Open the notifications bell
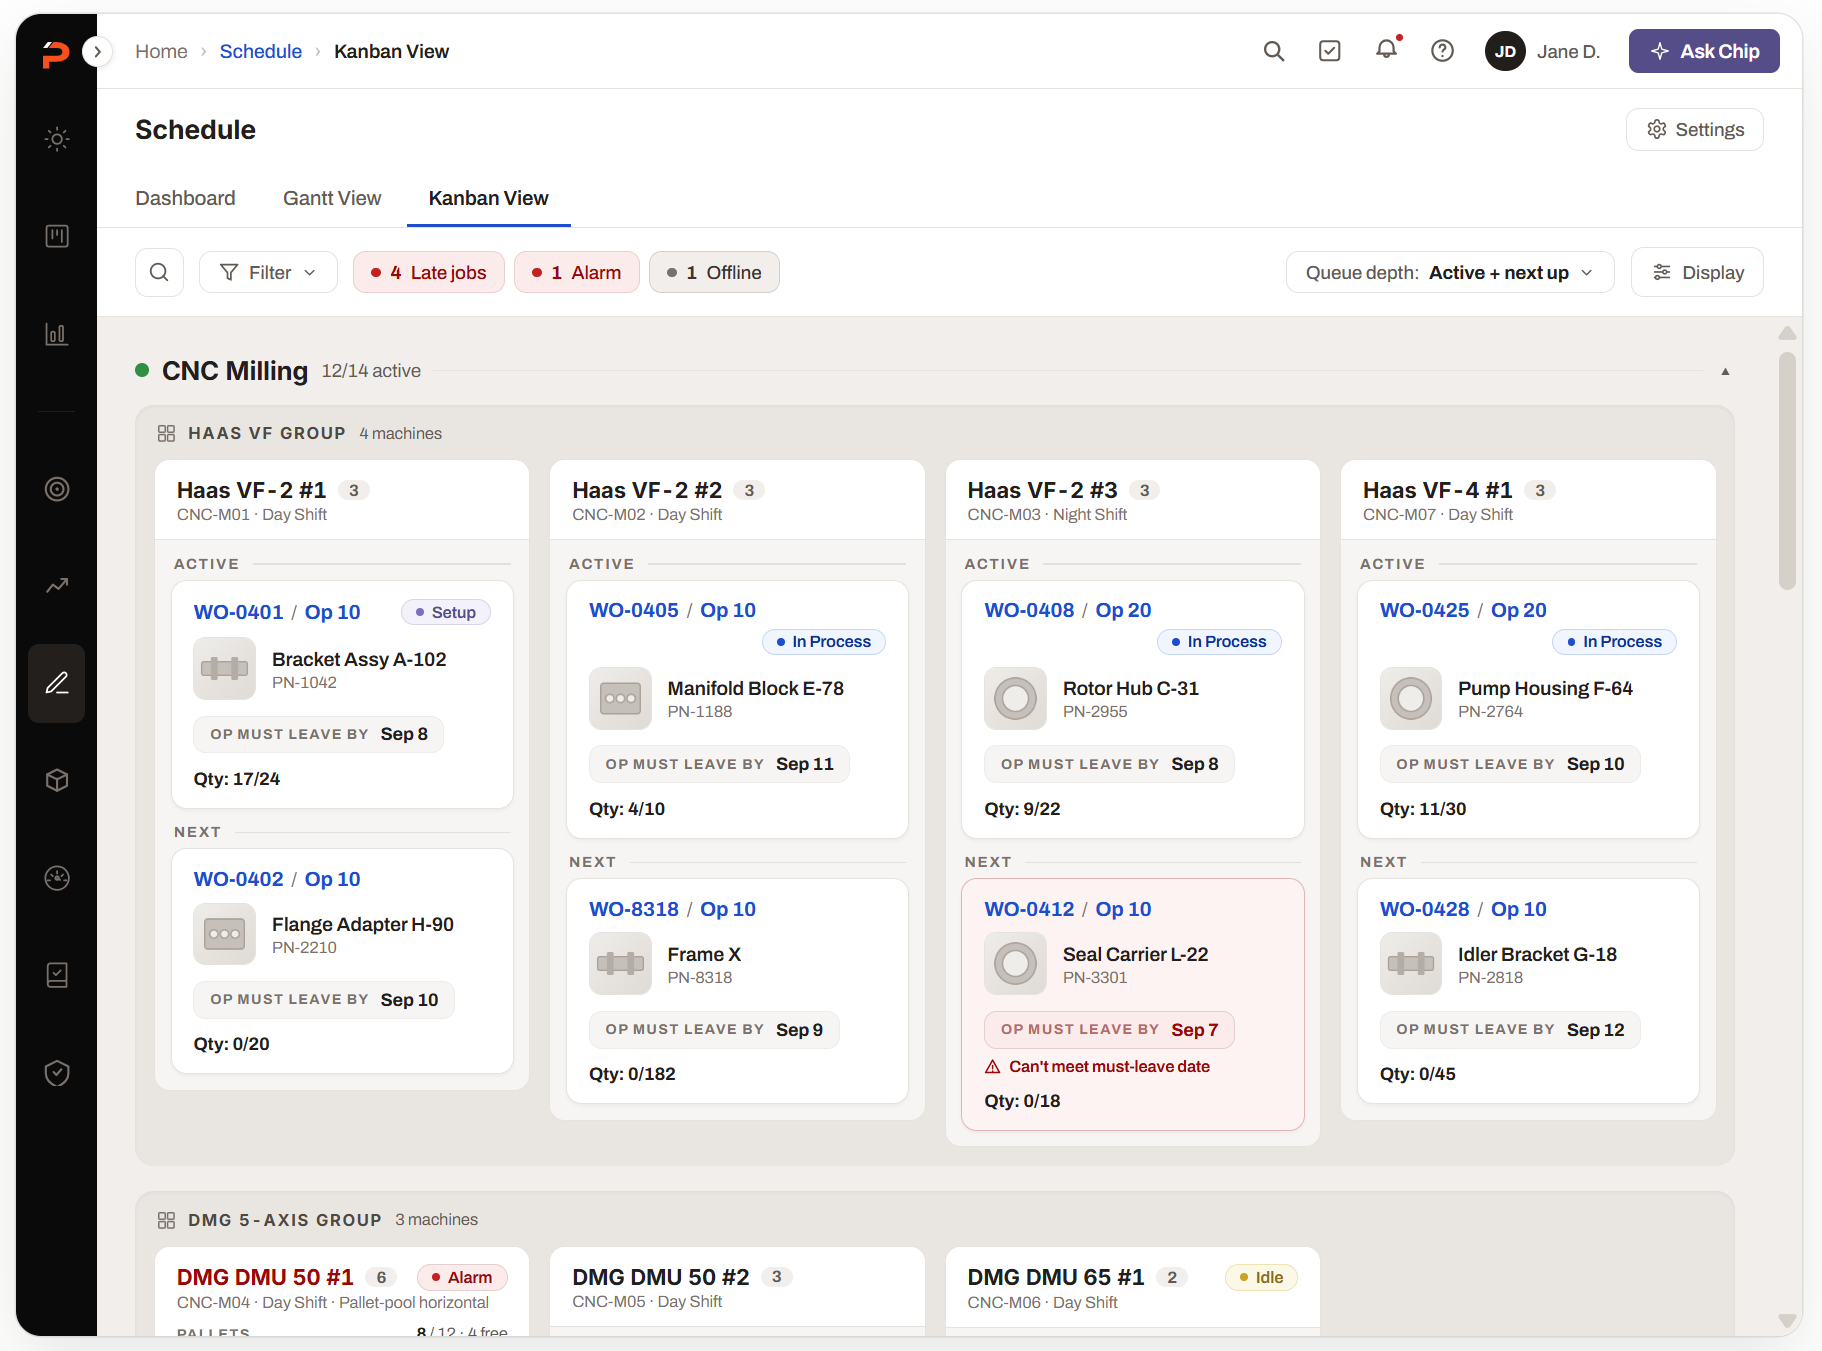 pyautogui.click(x=1386, y=50)
